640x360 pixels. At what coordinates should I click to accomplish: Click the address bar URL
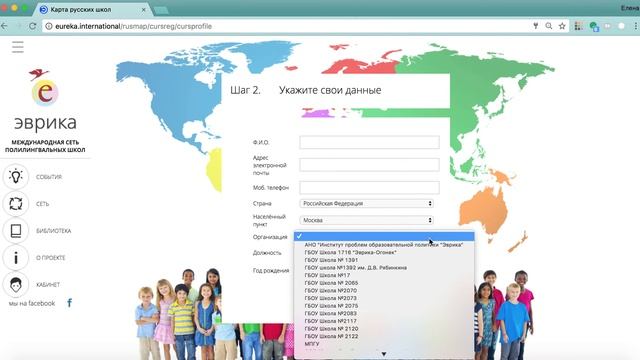point(133,26)
